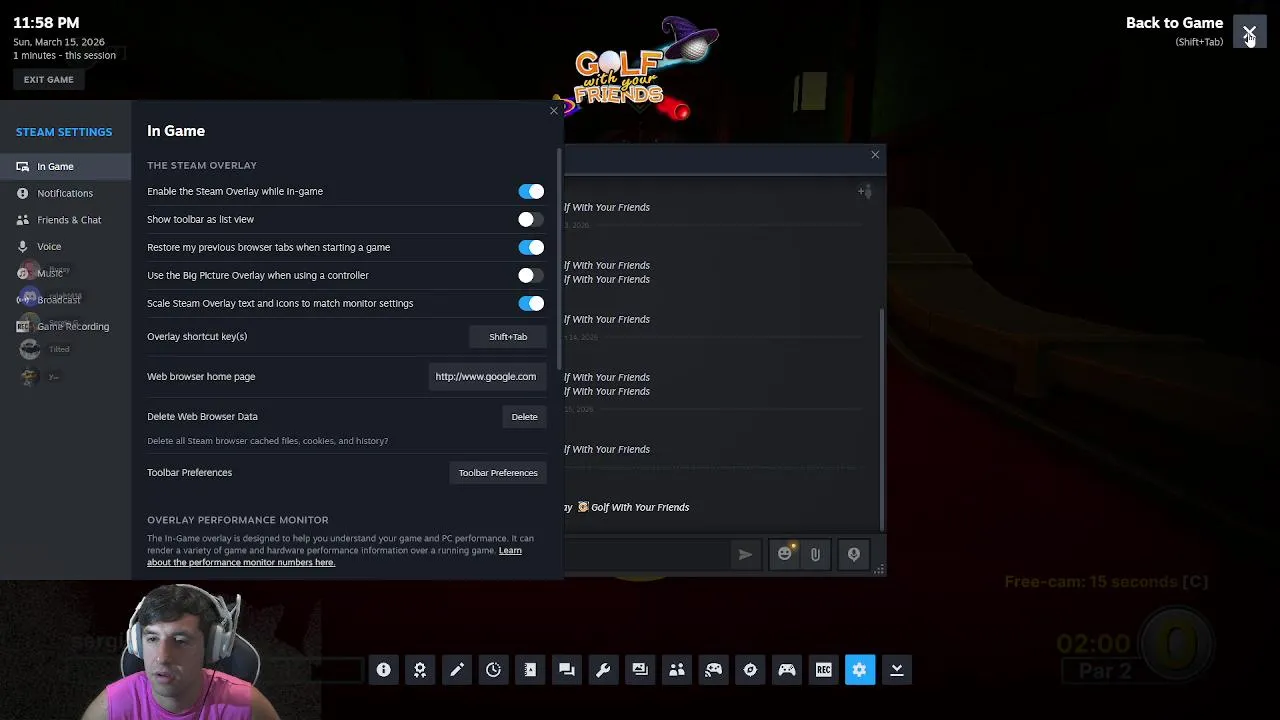
Task: Open Friends & Chat settings section
Action: 65,220
